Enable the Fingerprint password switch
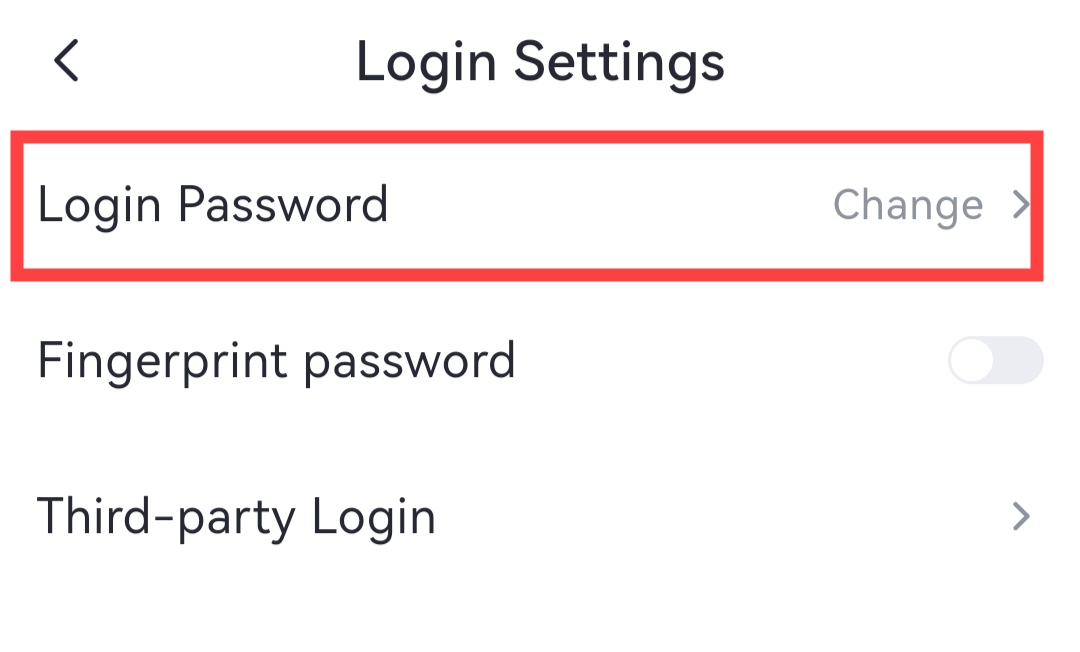The image size is (1080, 652). tap(995, 361)
